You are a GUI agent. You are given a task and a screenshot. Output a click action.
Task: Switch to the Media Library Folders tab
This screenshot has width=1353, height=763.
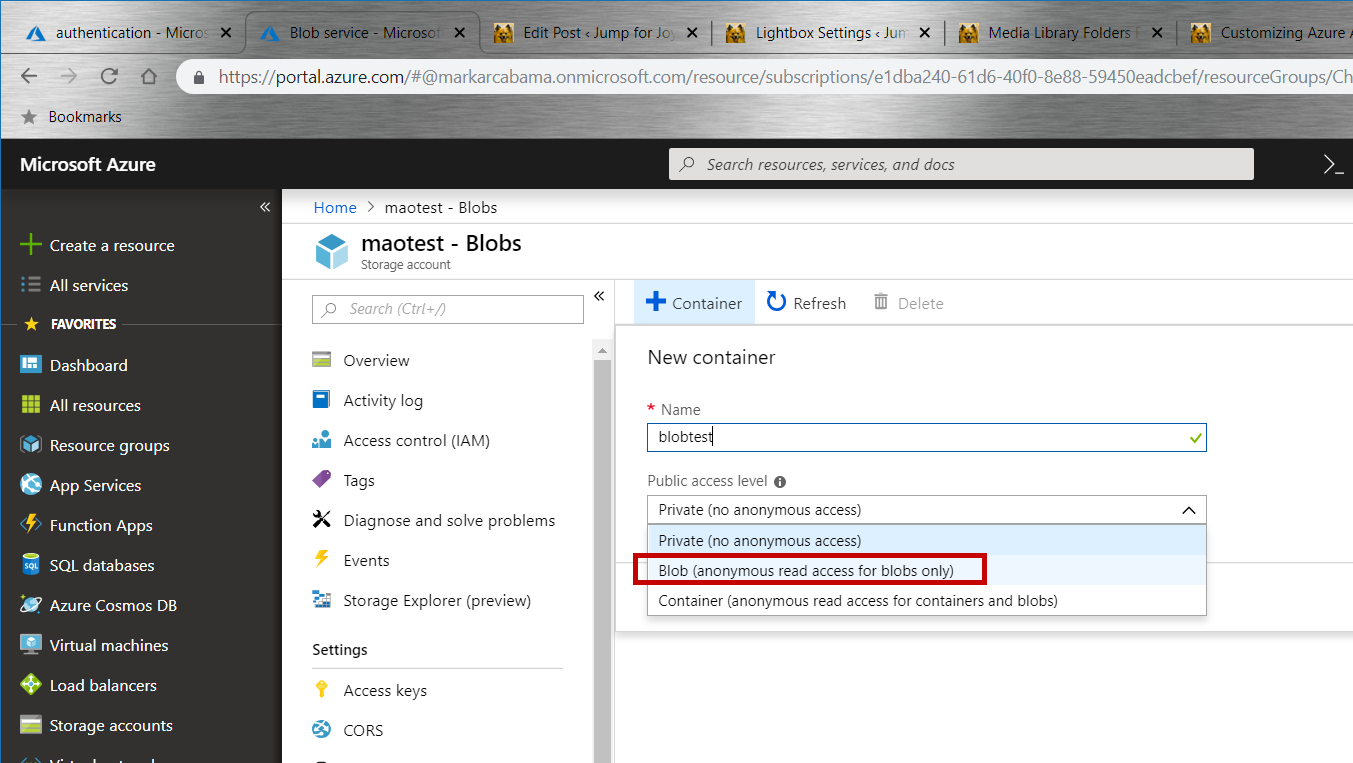pyautogui.click(x=1063, y=33)
